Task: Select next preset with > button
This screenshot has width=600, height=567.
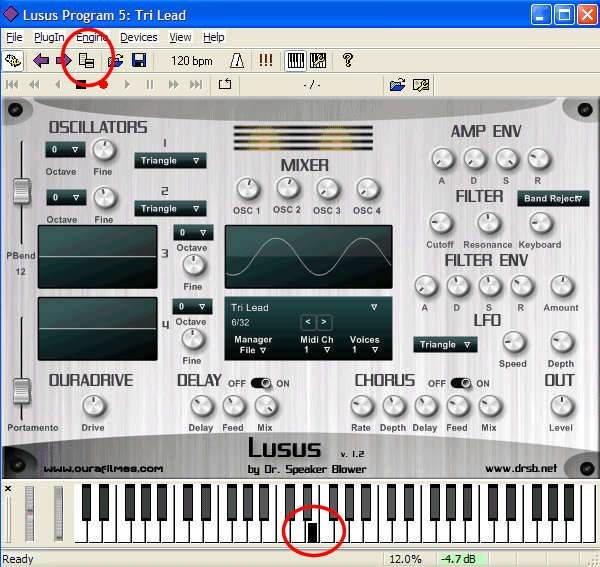Action: point(324,322)
